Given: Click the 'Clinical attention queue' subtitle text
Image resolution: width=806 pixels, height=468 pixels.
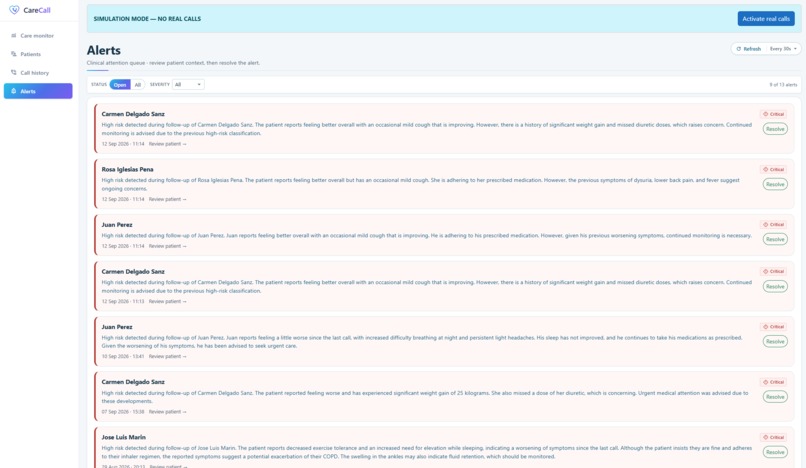Looking at the screenshot, I should coord(173,63).
